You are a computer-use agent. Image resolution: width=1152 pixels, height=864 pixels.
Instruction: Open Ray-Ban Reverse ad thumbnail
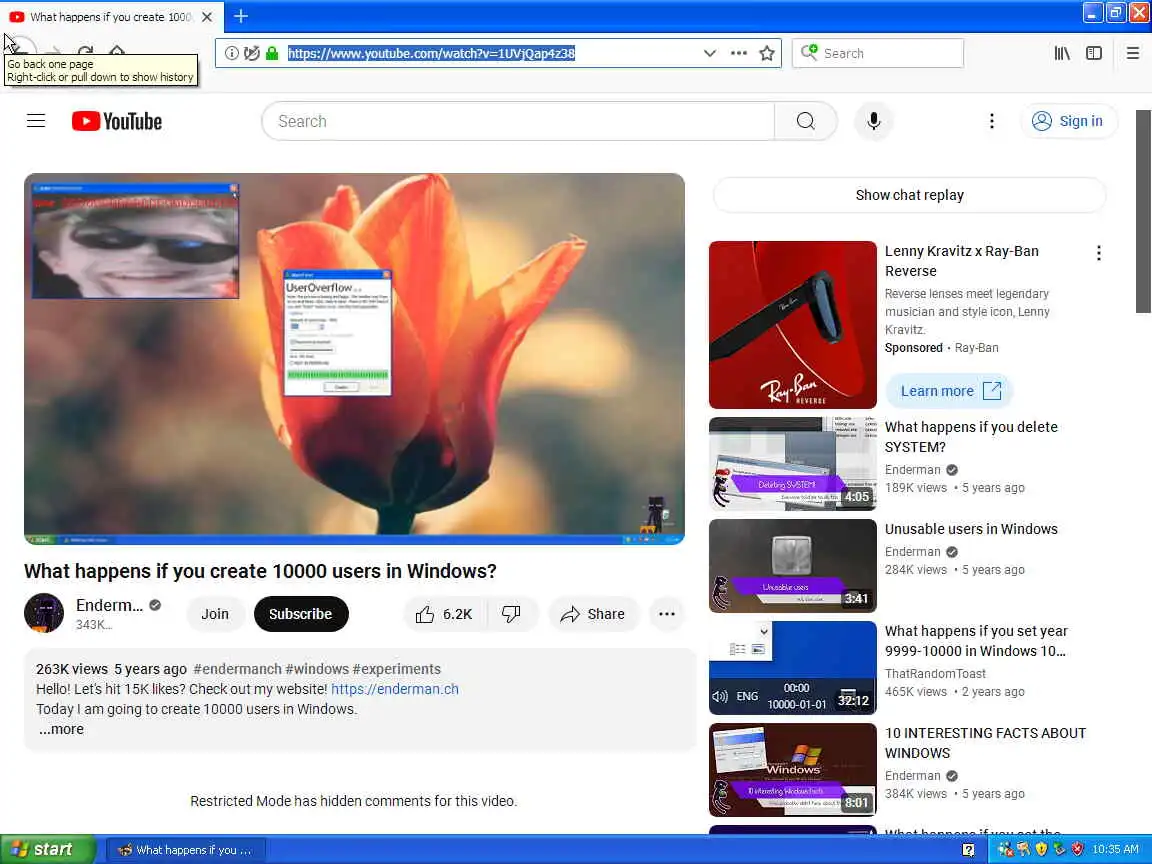point(793,325)
